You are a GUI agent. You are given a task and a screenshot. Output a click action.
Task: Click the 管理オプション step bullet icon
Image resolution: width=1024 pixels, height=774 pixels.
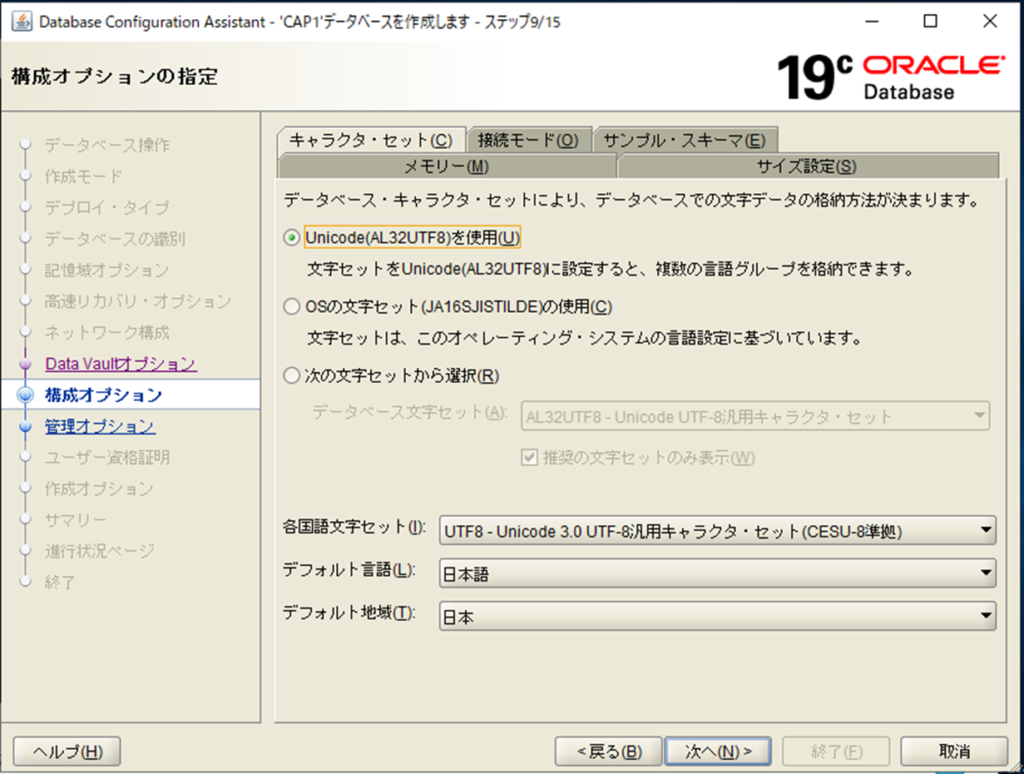point(26,427)
